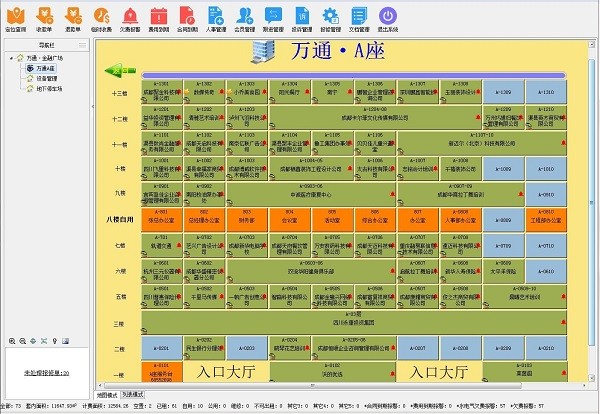Viewport: 600px width, 414px height.
Task: Select vacant room A-0610
Action: click(546, 271)
